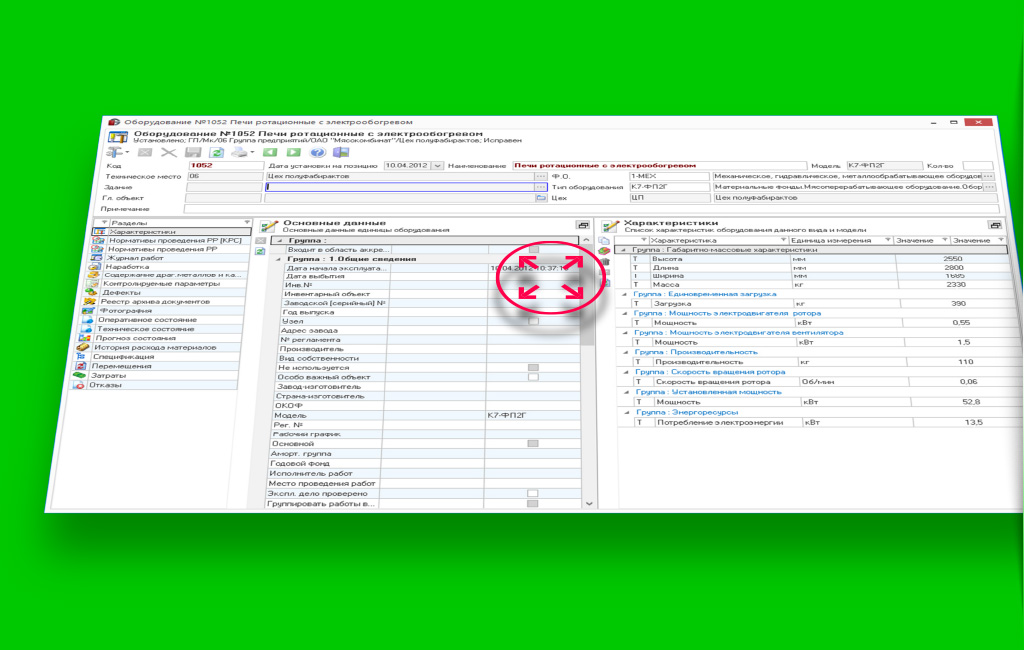Open filter dropdown on Единица измерения column

(888, 240)
